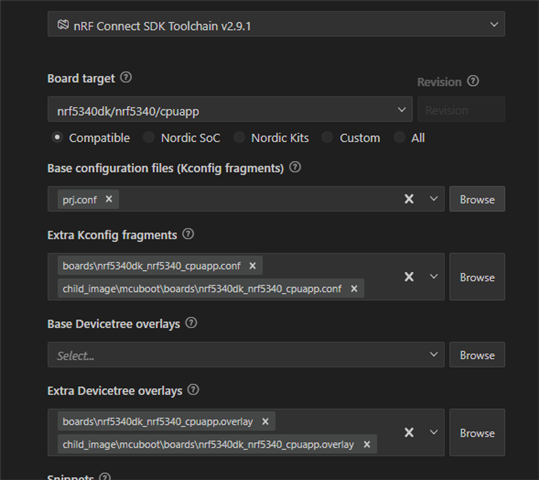Select the Compatible radio button
The width and height of the screenshot is (539, 480).
click(x=57, y=138)
